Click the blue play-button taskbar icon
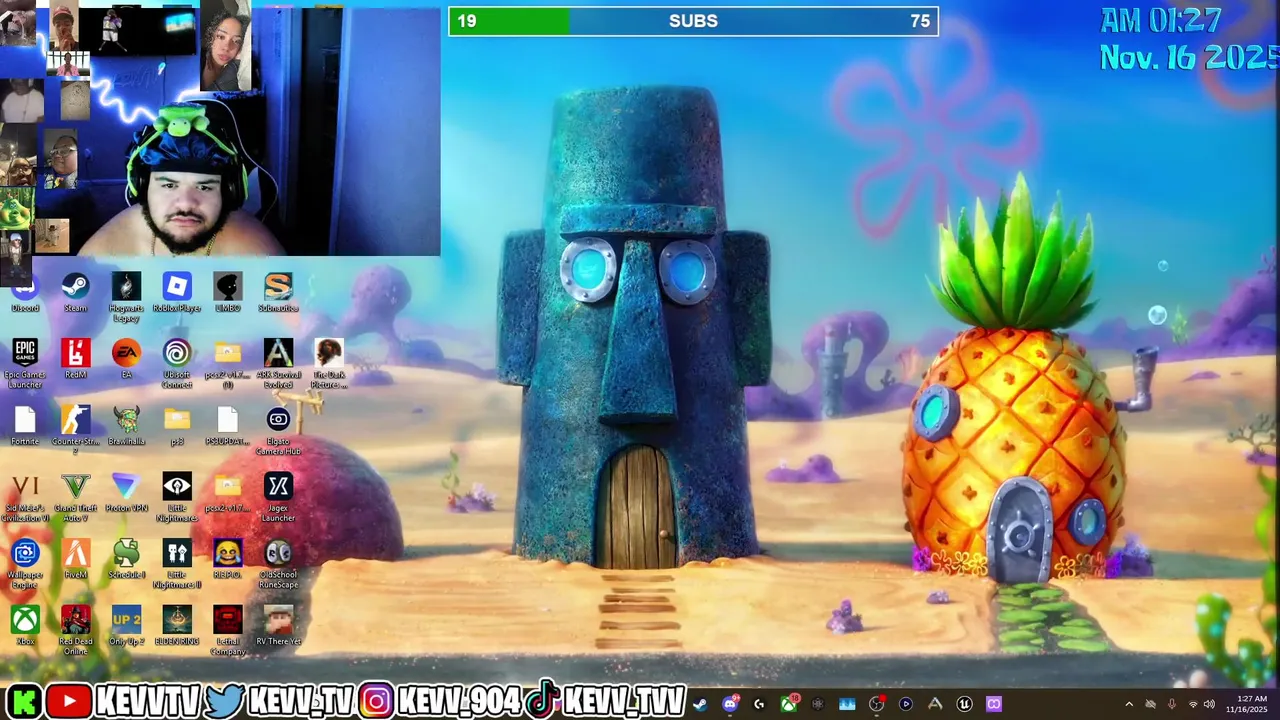The height and width of the screenshot is (720, 1280). pyautogui.click(x=906, y=704)
